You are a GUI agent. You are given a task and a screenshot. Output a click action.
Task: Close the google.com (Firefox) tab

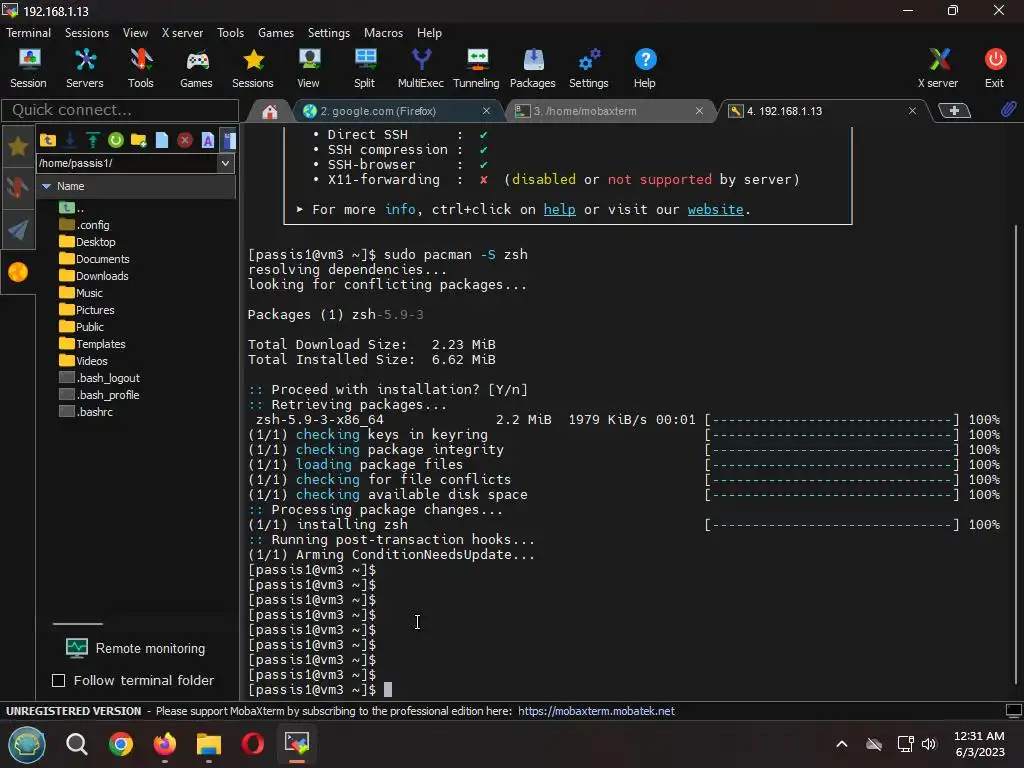487,111
